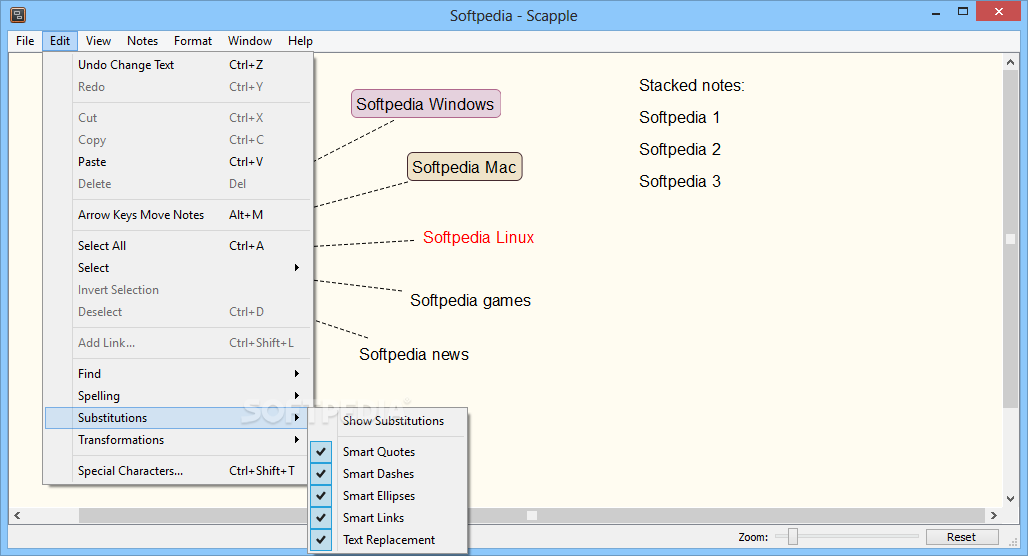Expand the Substitutions submenu

point(178,418)
